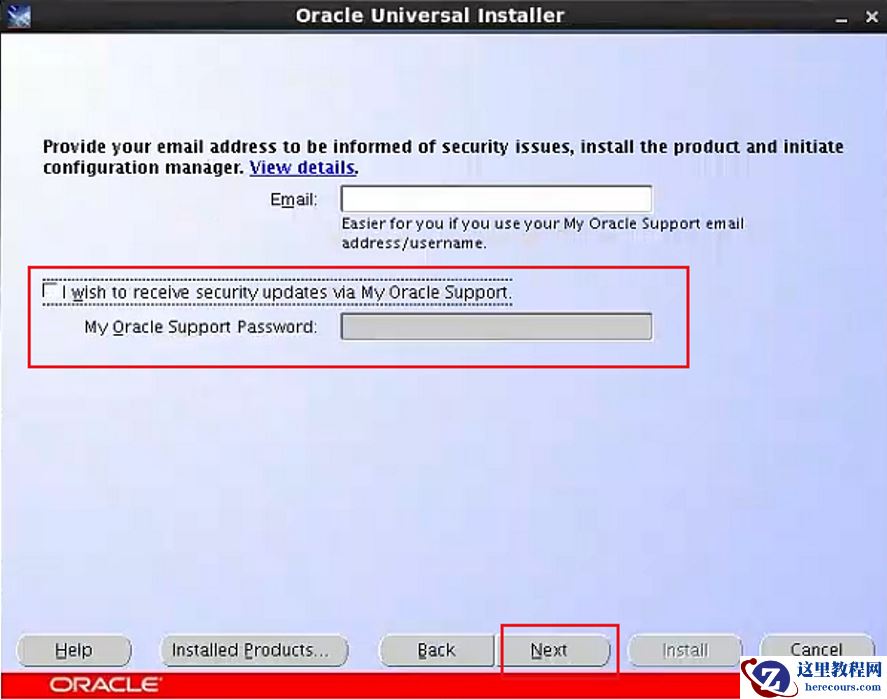
Task: Proceed with the Next button
Action: pos(553,650)
